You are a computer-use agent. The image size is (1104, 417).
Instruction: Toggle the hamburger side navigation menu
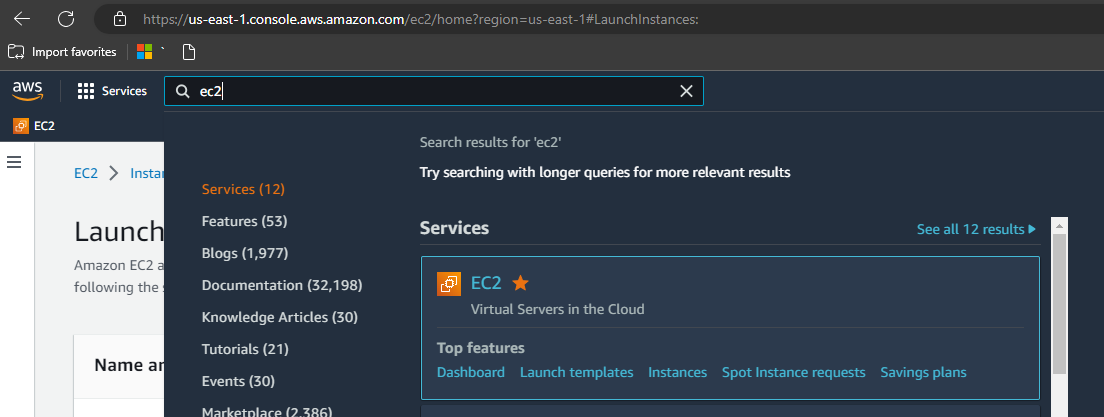[x=14, y=163]
